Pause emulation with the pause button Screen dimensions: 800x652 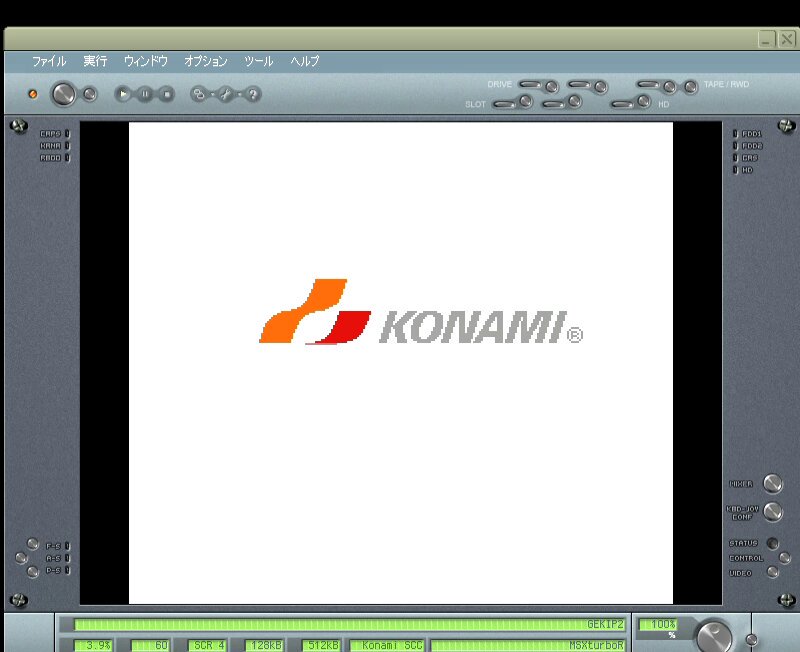[145, 94]
